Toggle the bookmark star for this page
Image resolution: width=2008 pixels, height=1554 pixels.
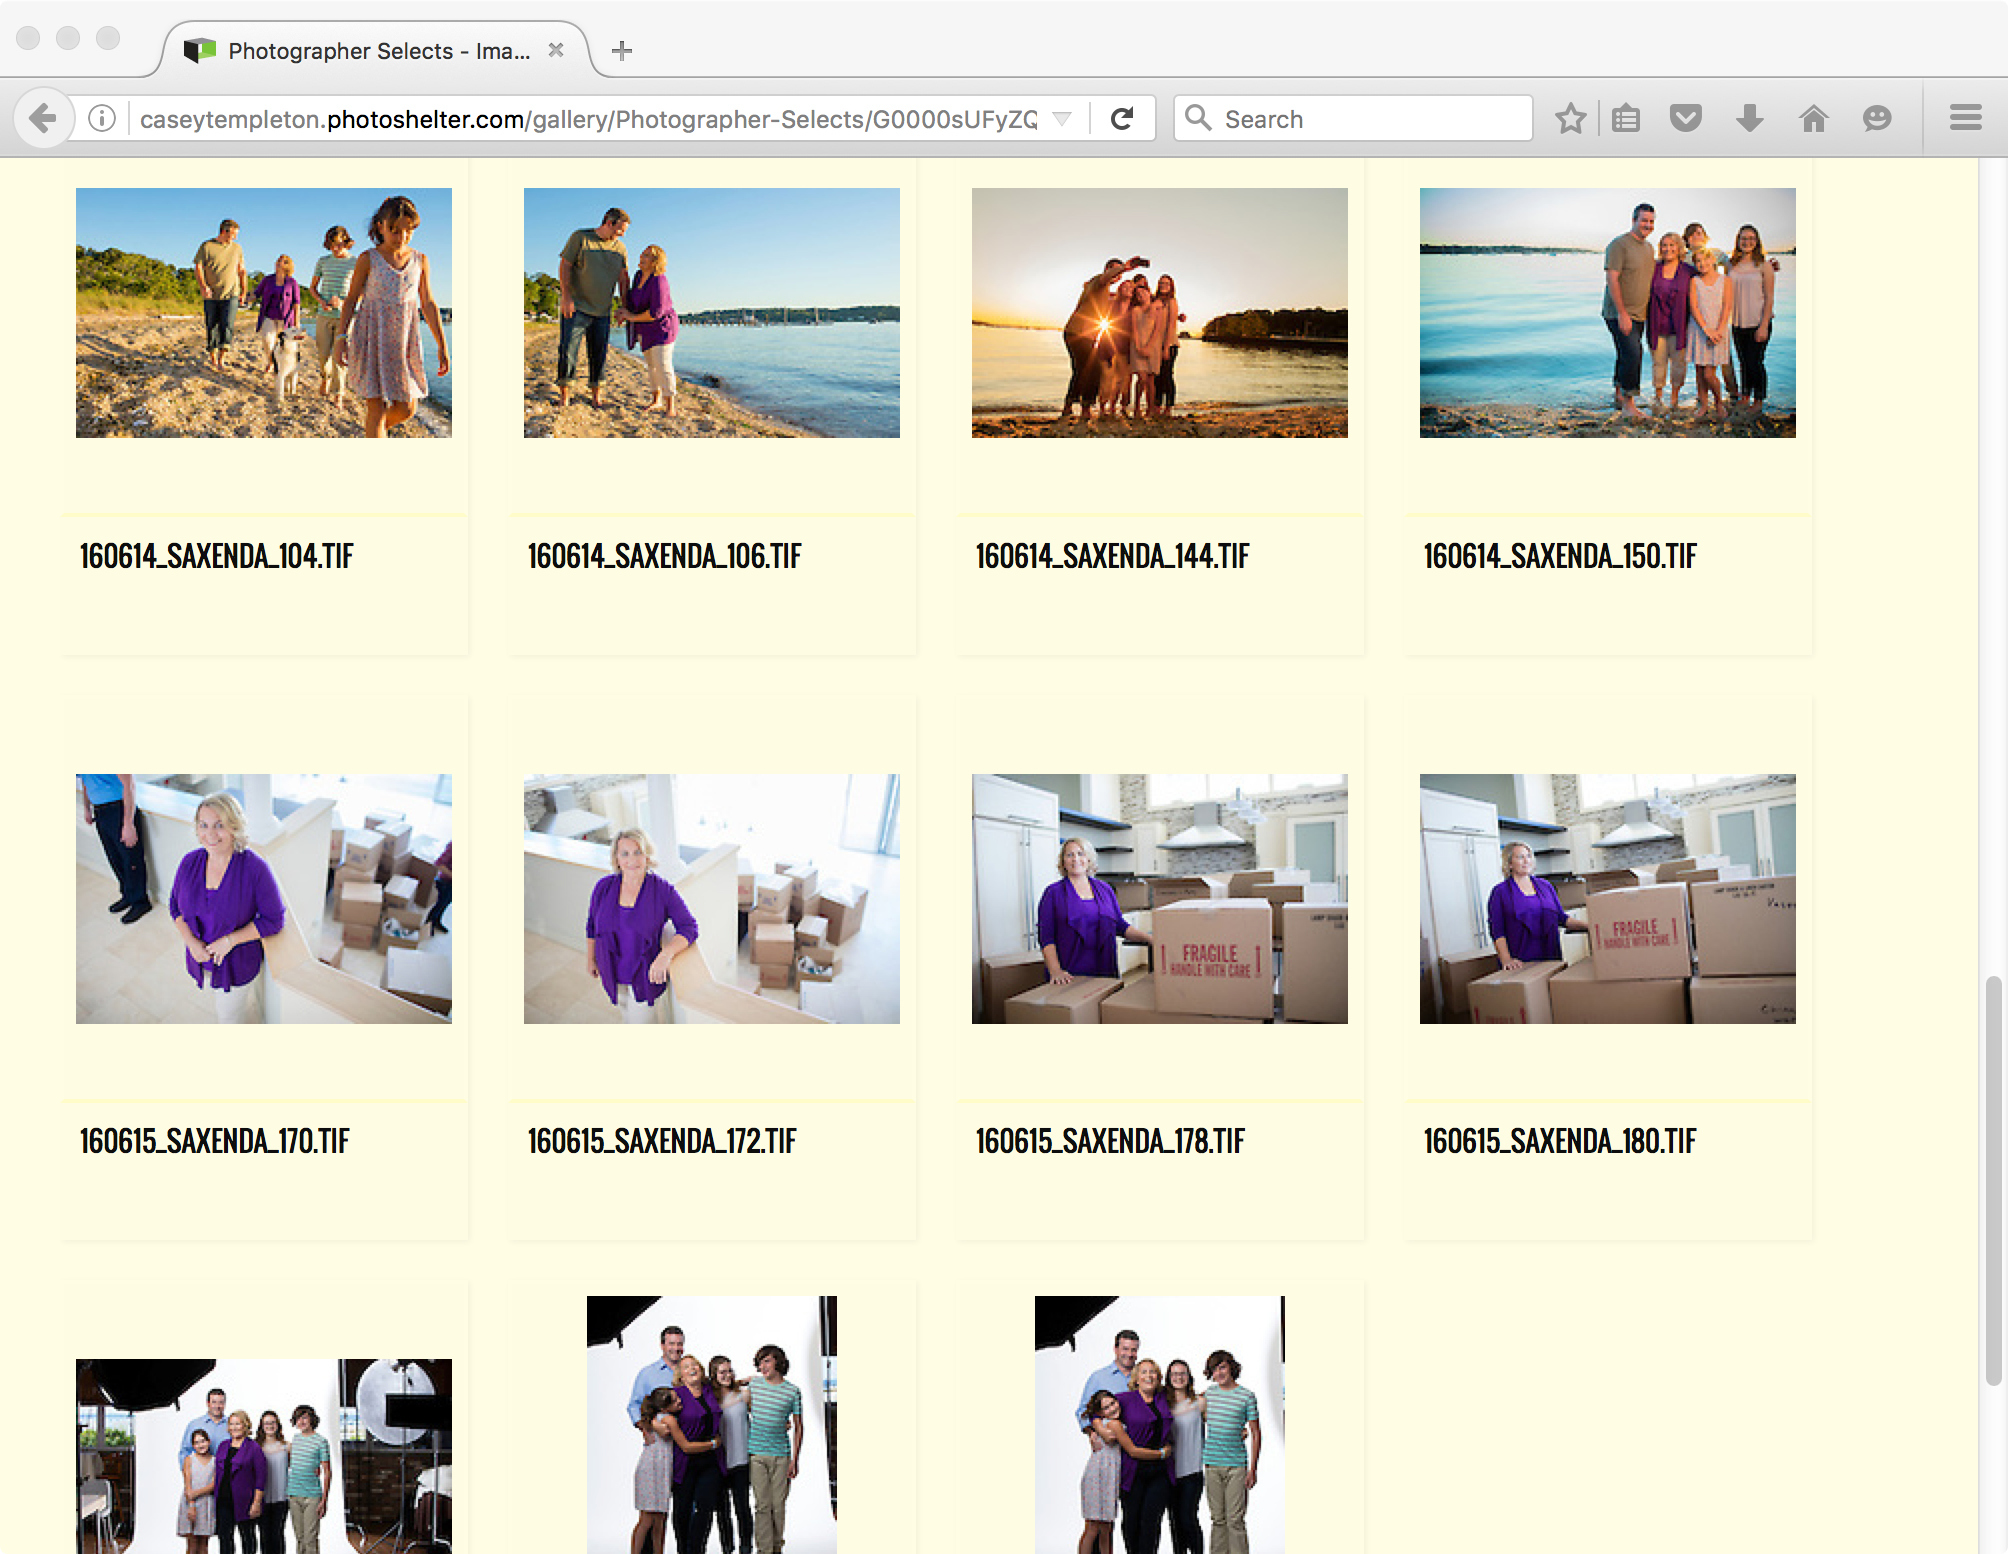1570,117
